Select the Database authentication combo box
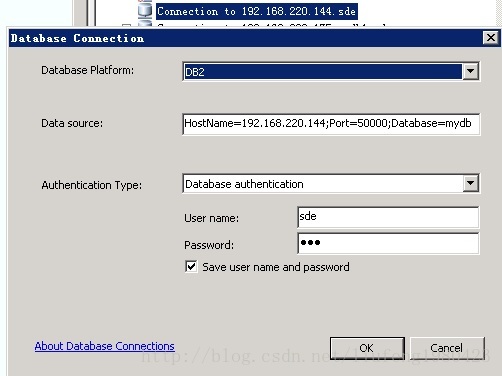The height and width of the screenshot is (376, 502). pyautogui.click(x=331, y=183)
